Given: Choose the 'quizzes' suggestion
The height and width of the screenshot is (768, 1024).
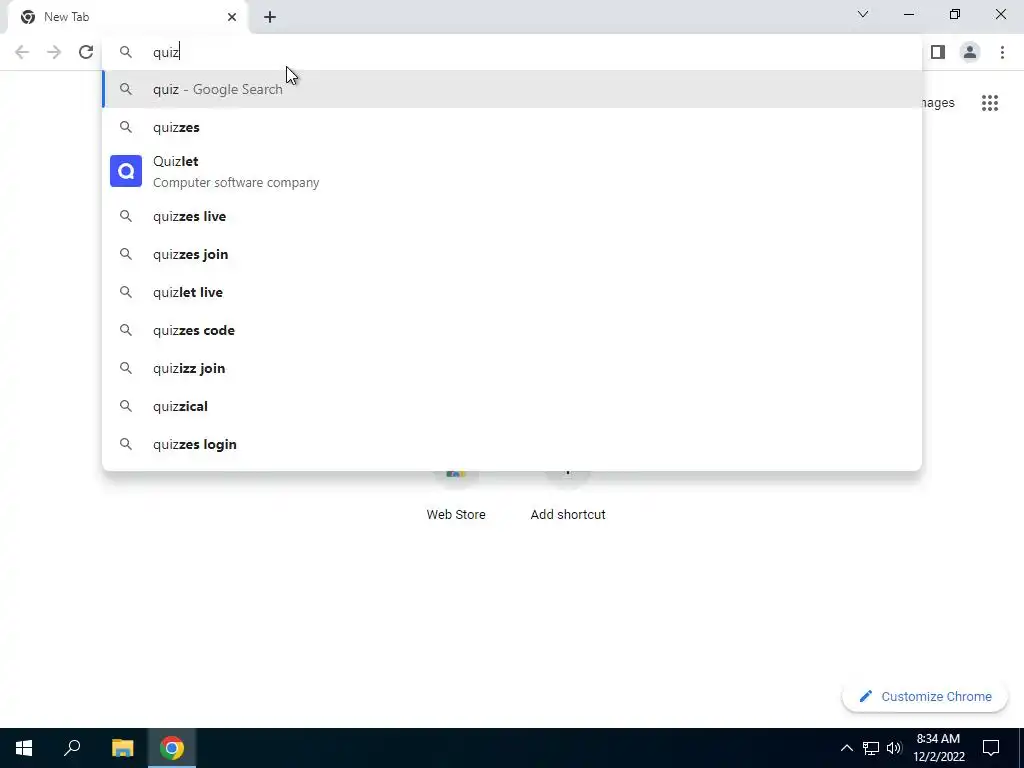Looking at the screenshot, I should click(x=512, y=127).
